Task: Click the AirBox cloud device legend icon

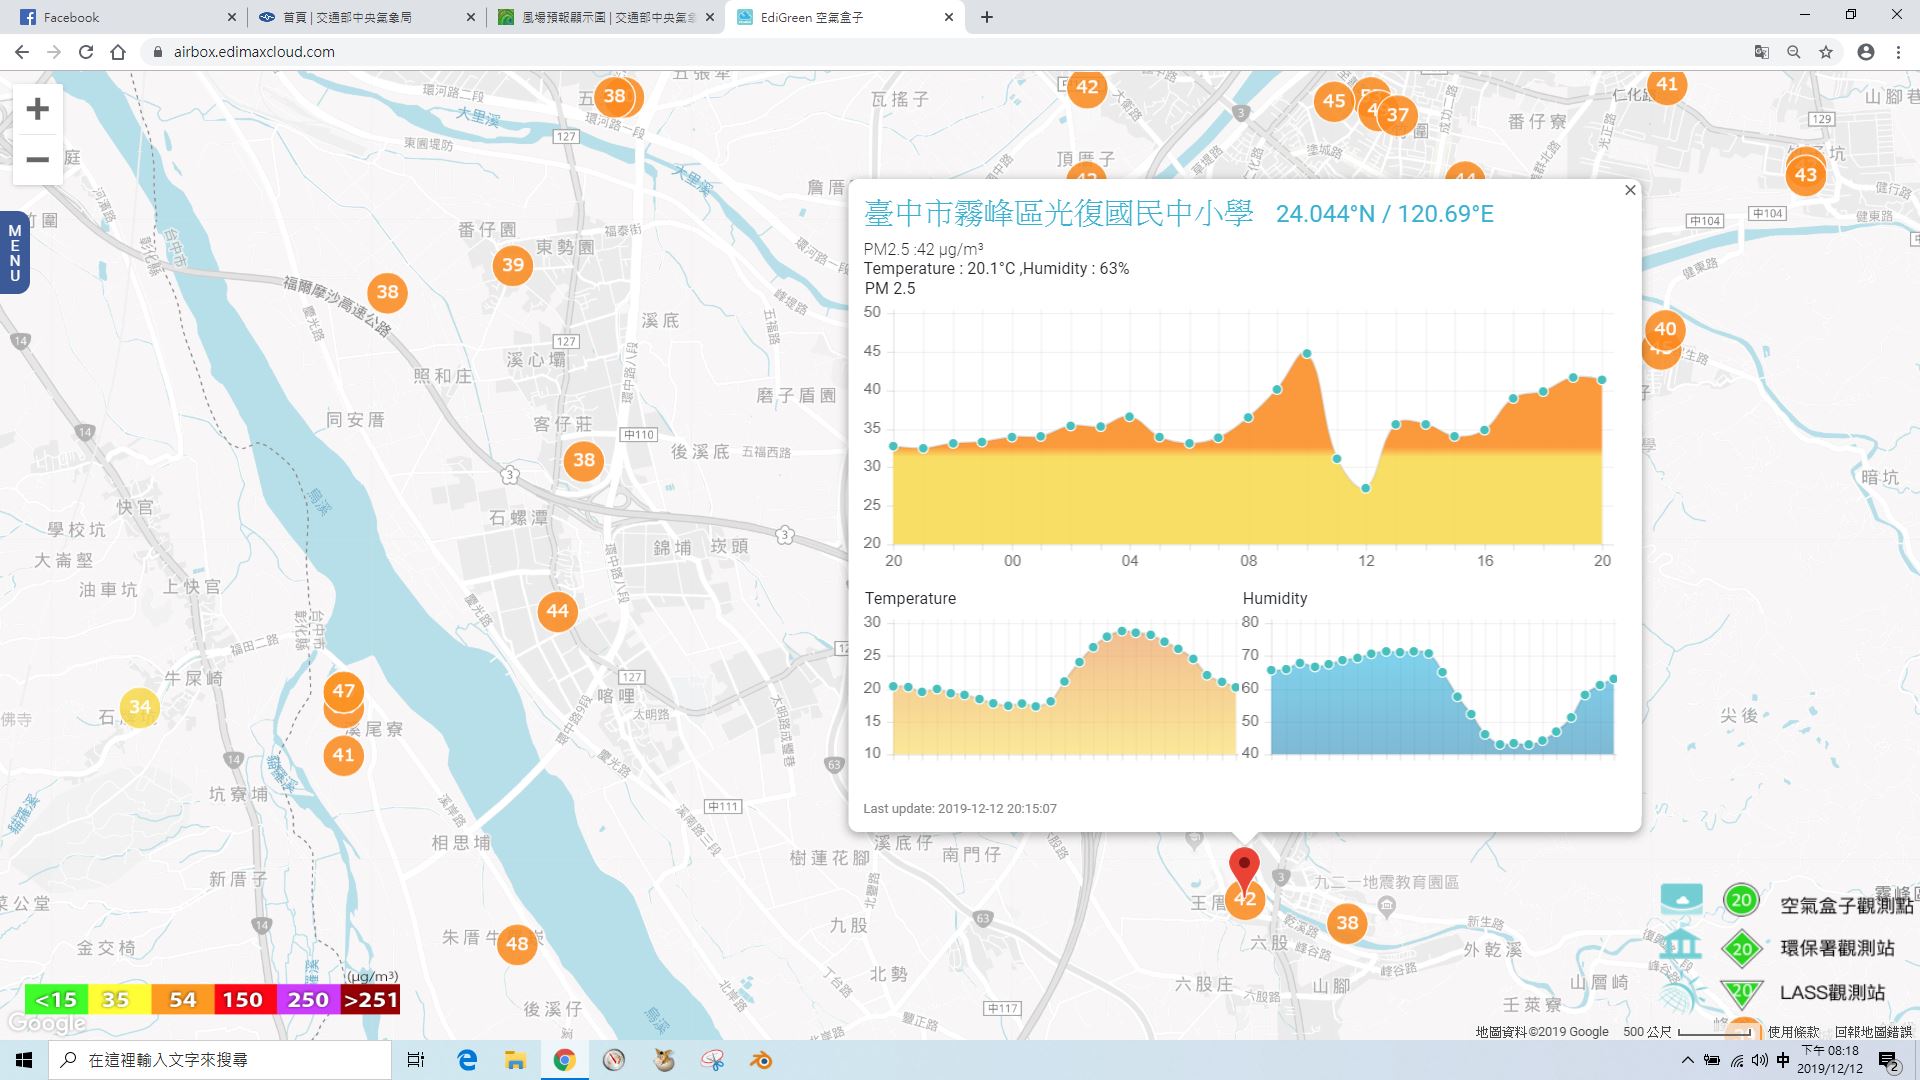Action: (1681, 899)
